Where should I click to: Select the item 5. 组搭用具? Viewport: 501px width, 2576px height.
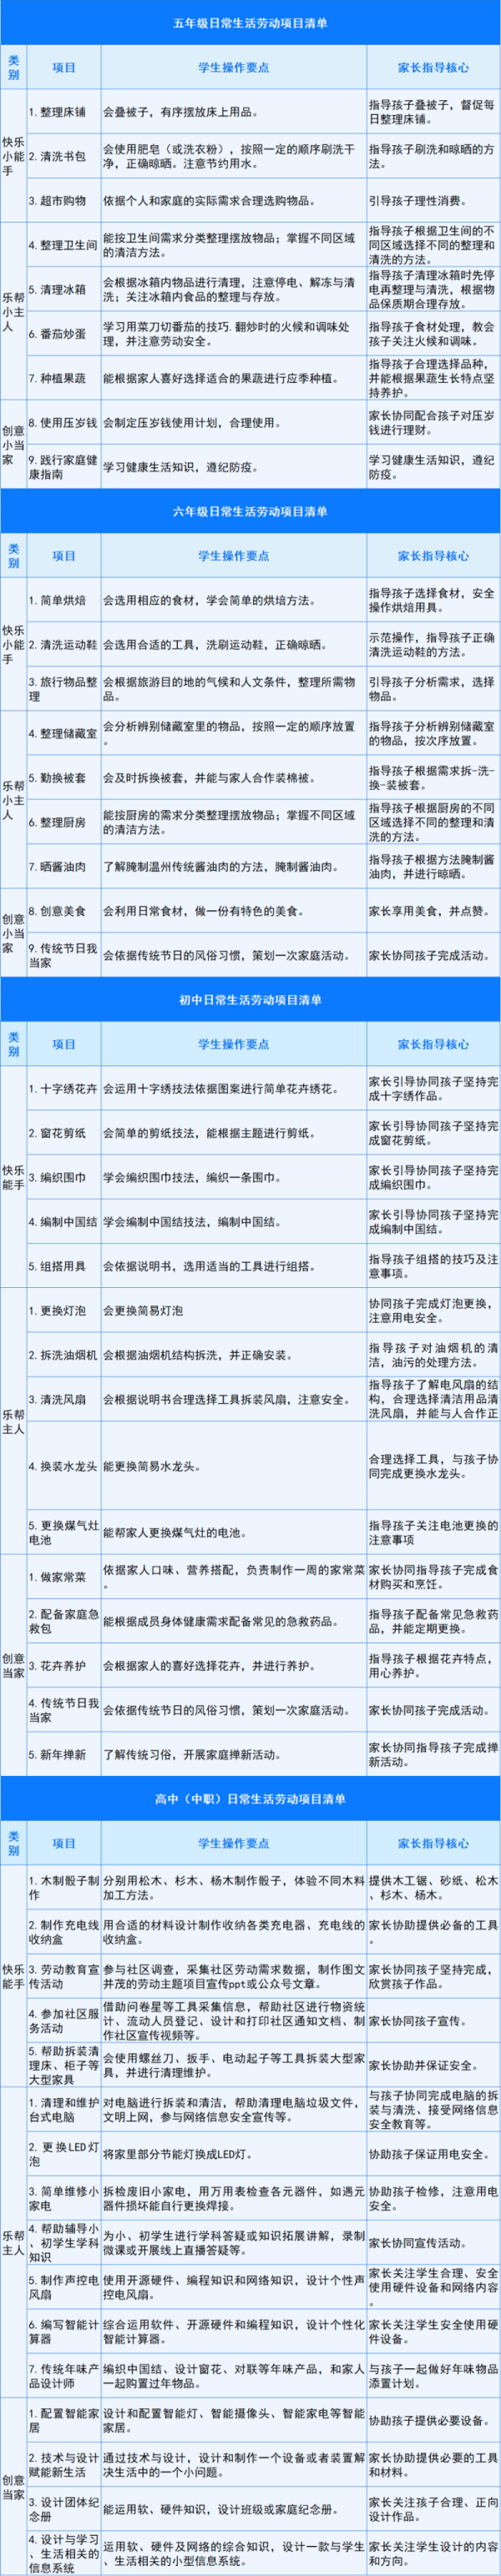[57, 1265]
